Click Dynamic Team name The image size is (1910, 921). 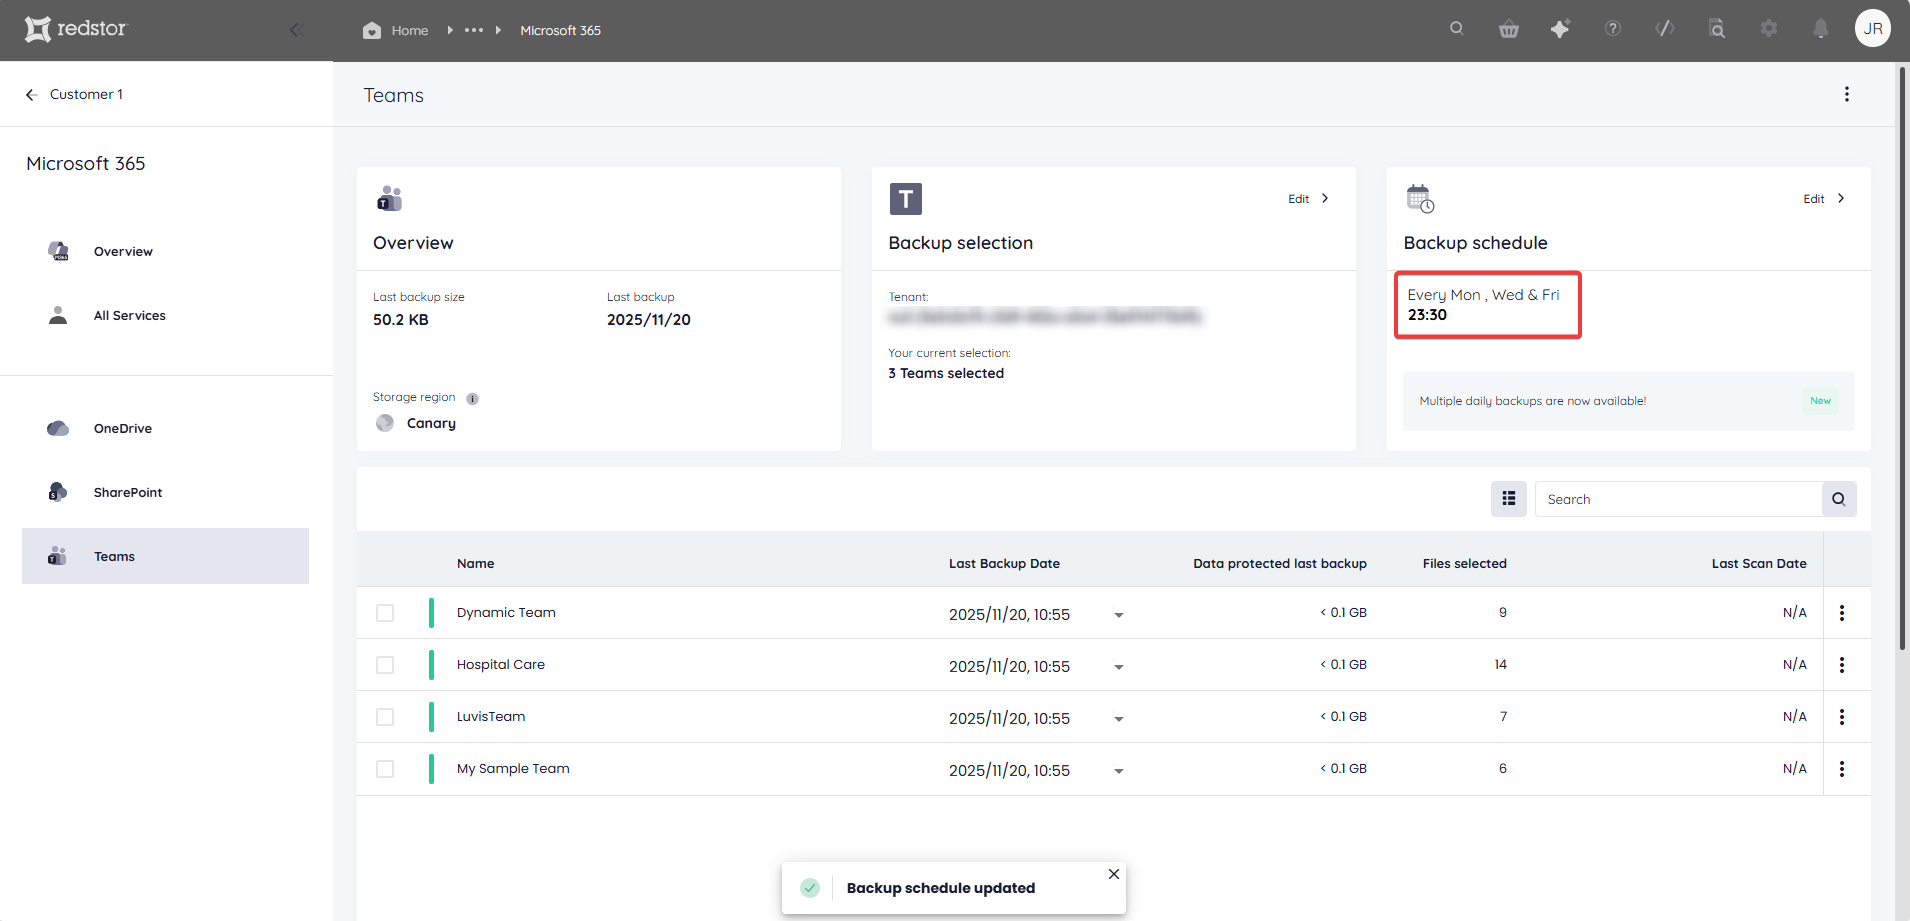pos(506,612)
